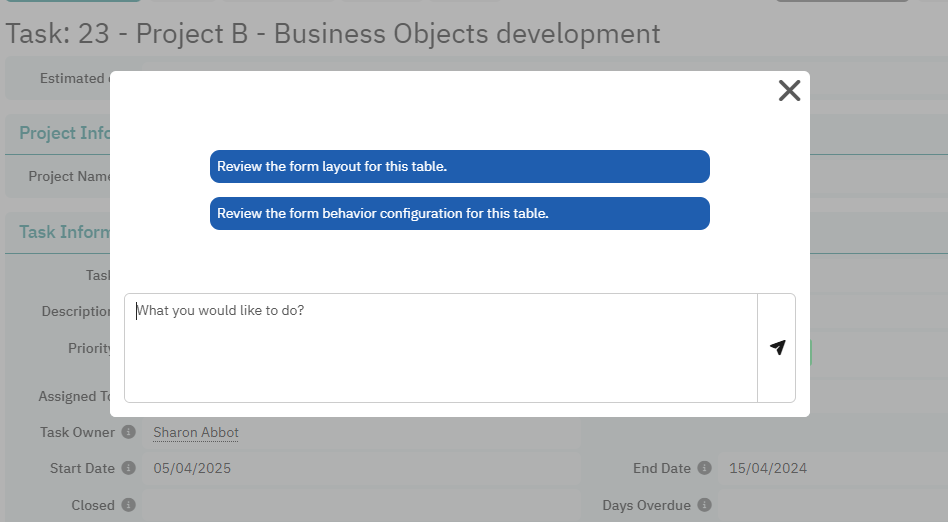Click the Start Date value 05/04/2025
The image size is (948, 522).
click(x=192, y=468)
